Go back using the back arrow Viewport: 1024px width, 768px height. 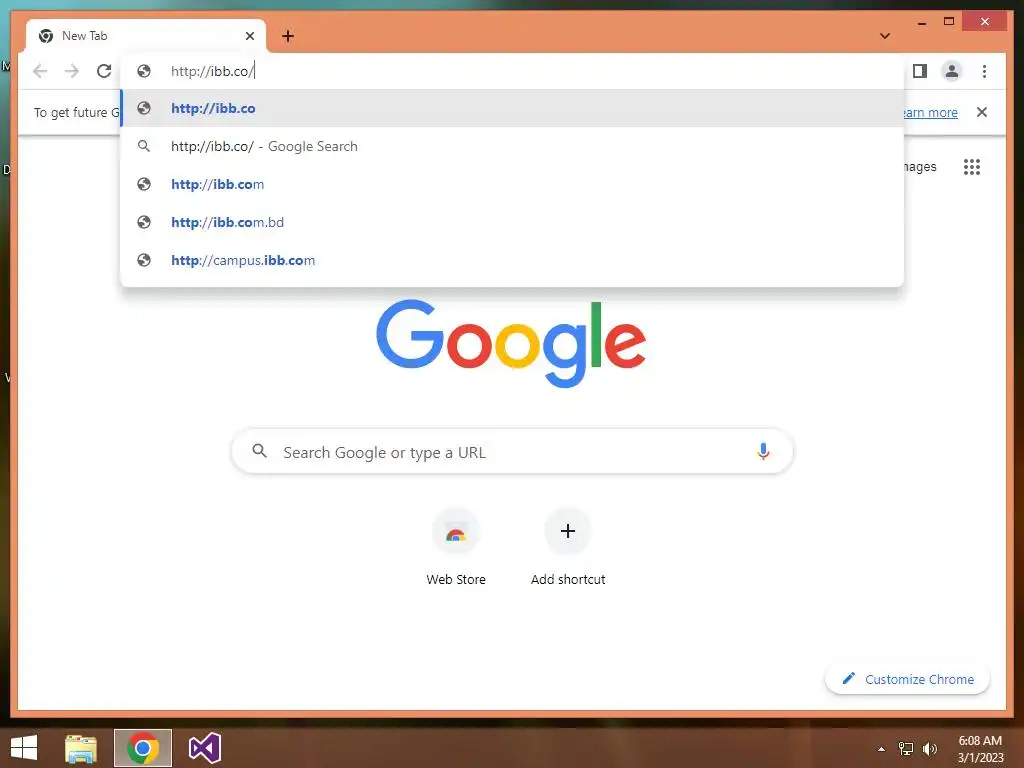tap(40, 71)
